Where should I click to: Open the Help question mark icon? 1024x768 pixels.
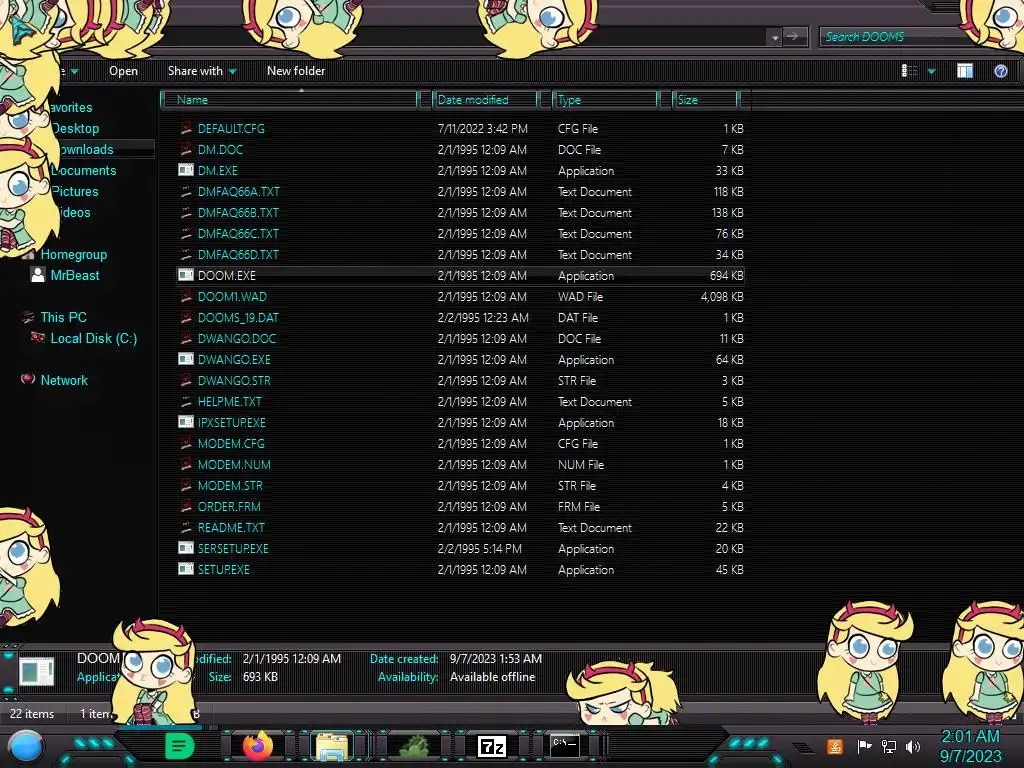(x=1000, y=71)
